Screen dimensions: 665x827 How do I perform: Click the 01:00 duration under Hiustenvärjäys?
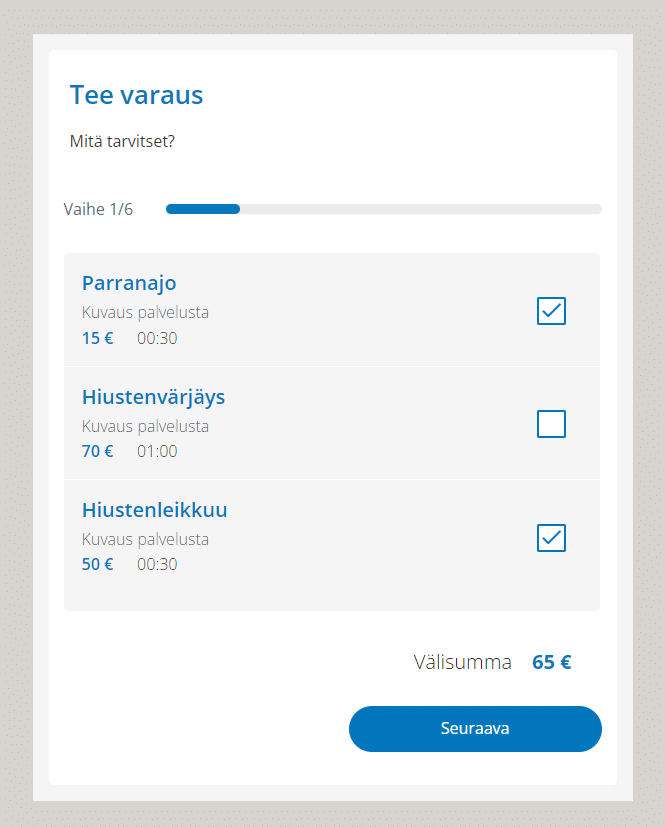[156, 451]
